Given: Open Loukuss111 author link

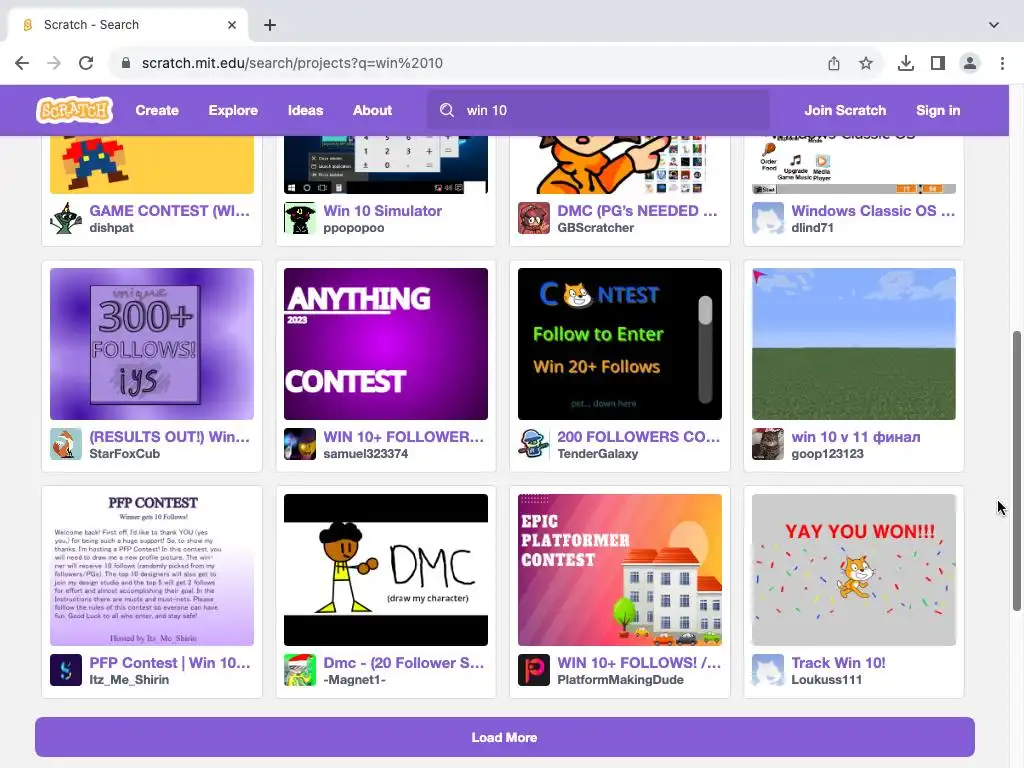Looking at the screenshot, I should point(826,680).
